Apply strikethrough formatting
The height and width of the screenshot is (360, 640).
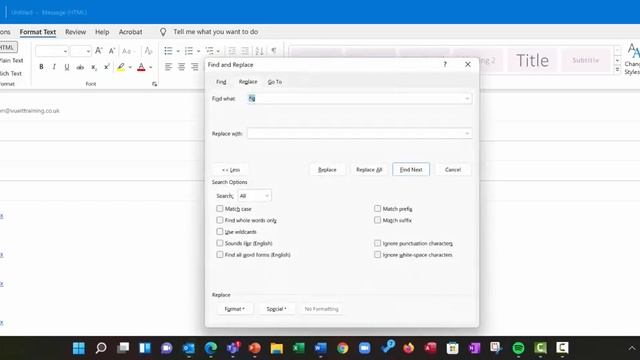tap(80, 67)
